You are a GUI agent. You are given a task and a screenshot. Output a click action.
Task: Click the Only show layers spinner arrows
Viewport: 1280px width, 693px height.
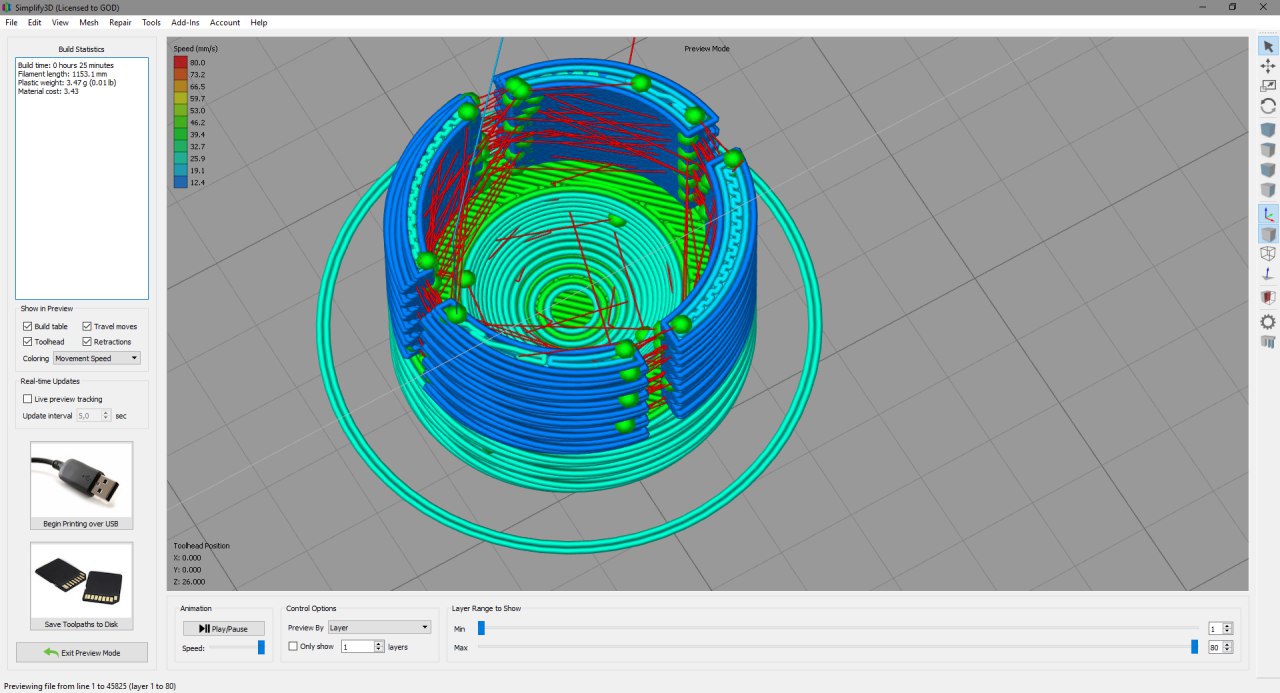tap(379, 647)
